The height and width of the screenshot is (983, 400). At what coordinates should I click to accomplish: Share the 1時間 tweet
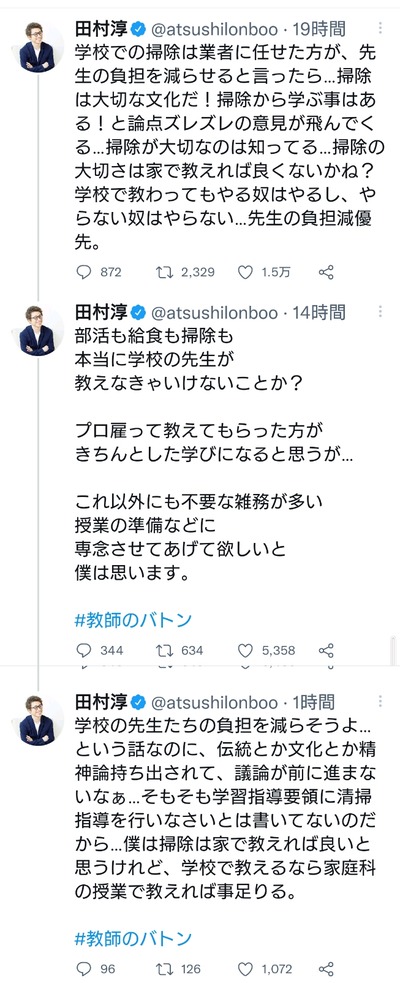pos(326,969)
